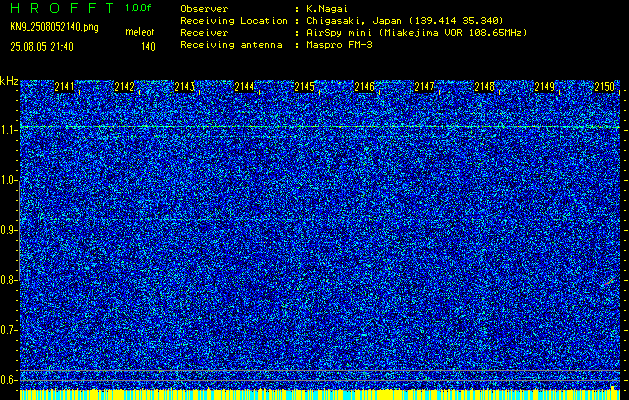This screenshot has width=629, height=400.
Task: Click antenna value Maspro FM-3
Action: coord(339,45)
